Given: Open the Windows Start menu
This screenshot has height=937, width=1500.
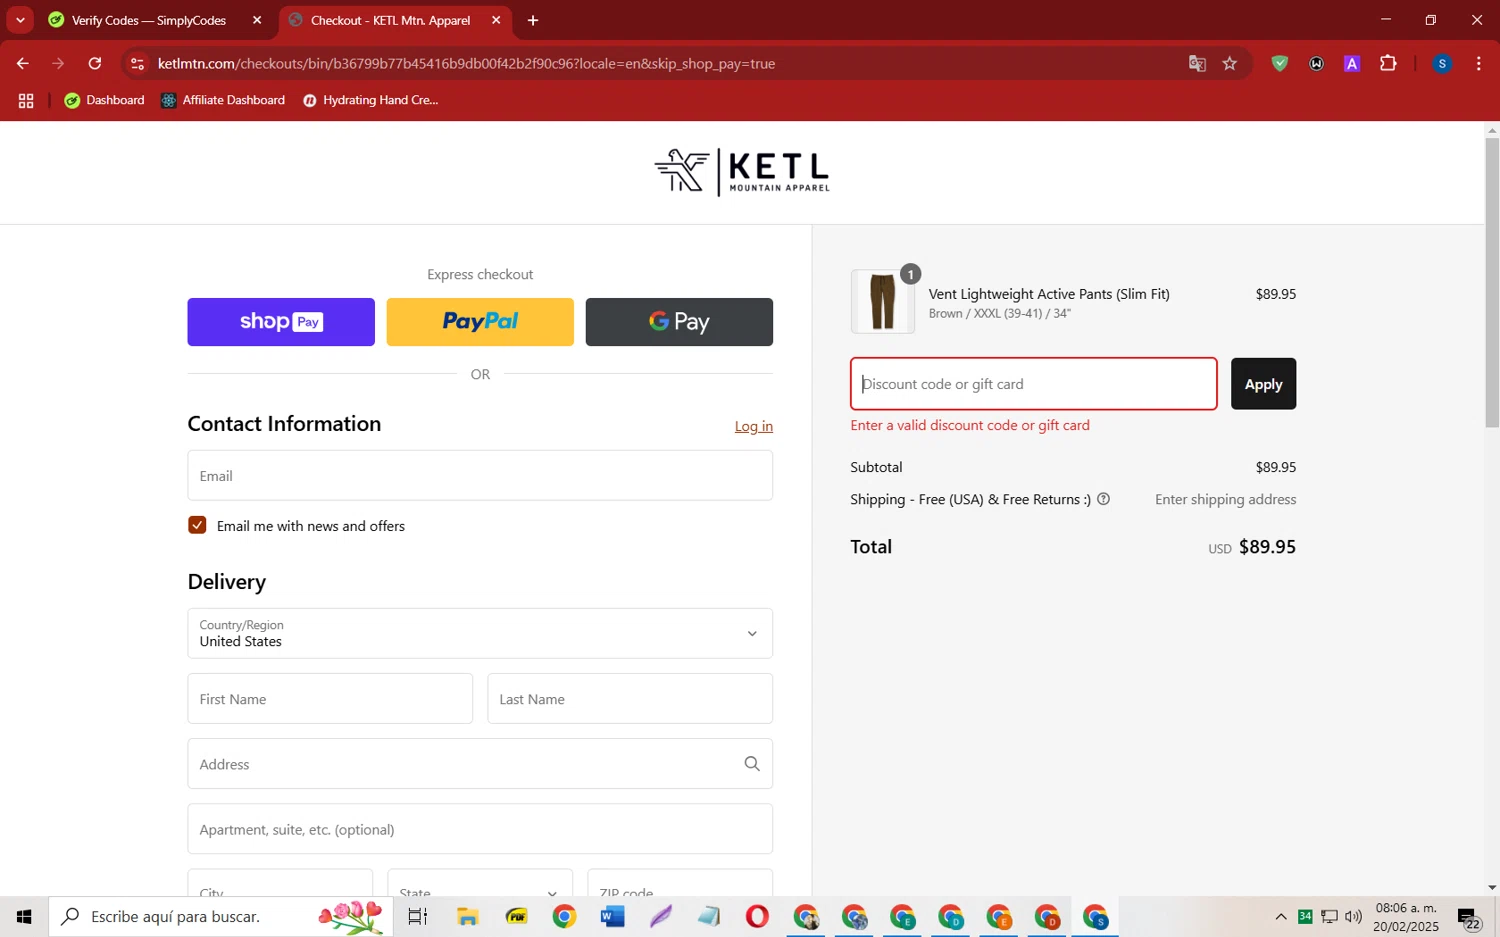Looking at the screenshot, I should 24,916.
